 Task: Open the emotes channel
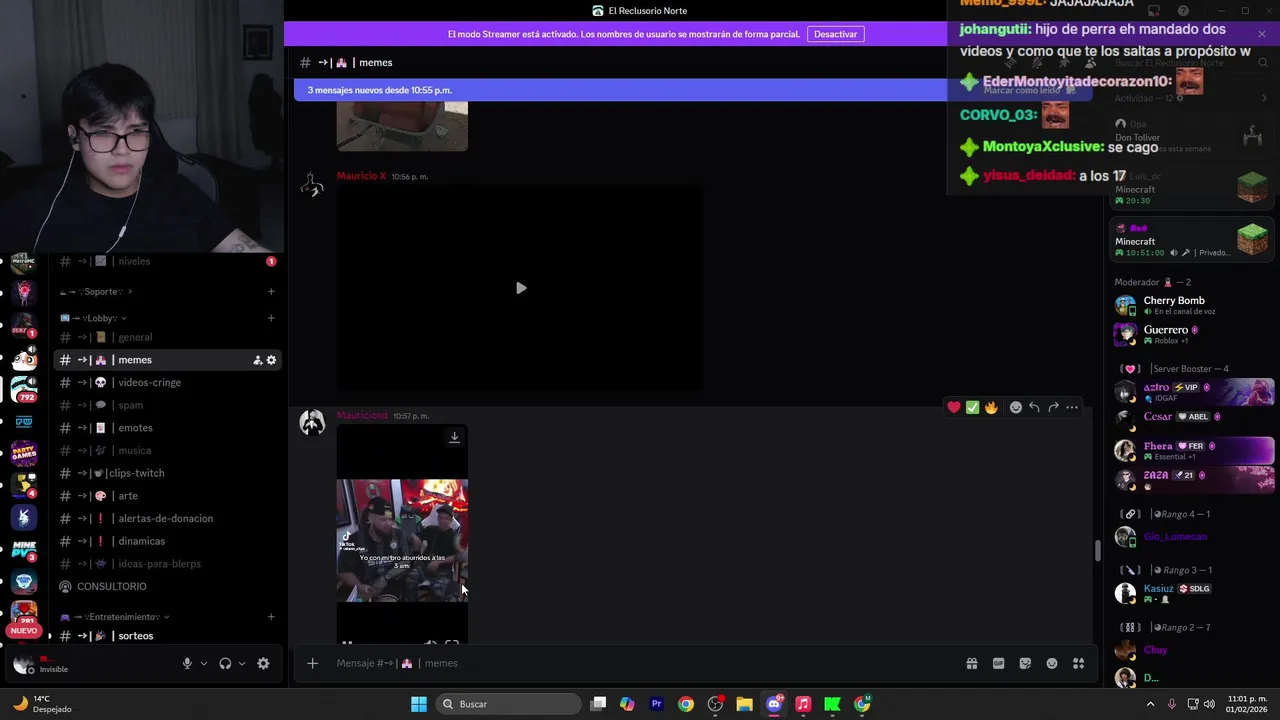(x=167, y=428)
